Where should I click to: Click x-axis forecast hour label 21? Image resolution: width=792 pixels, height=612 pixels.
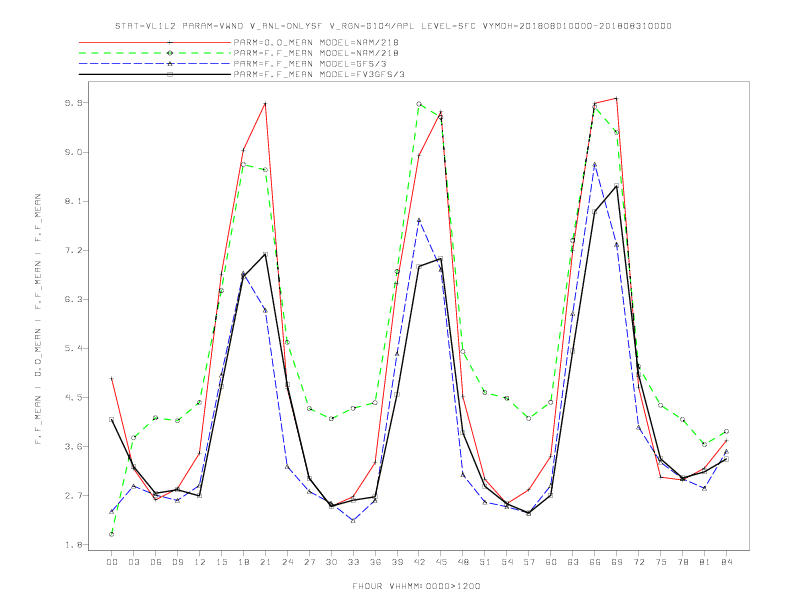[x=265, y=562]
